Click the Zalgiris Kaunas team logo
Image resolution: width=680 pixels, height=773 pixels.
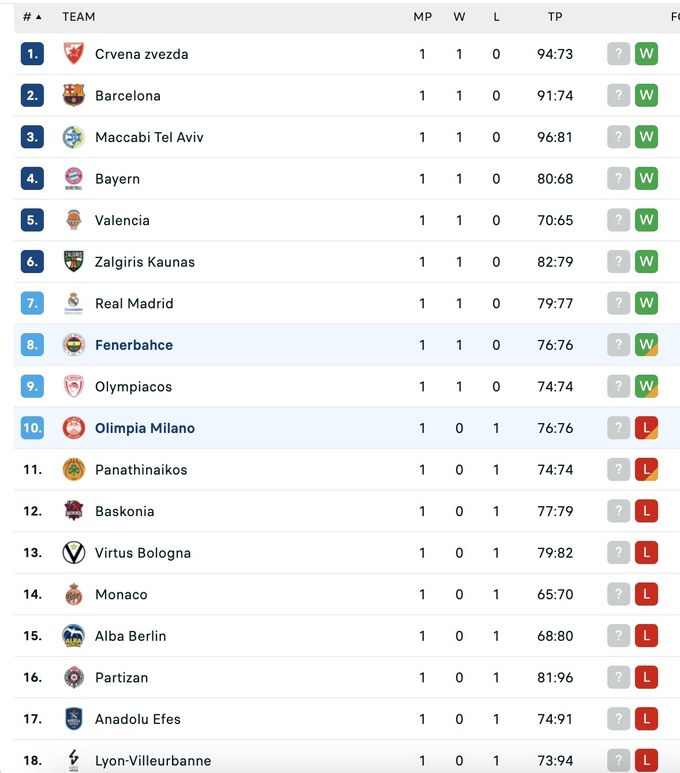point(74,262)
